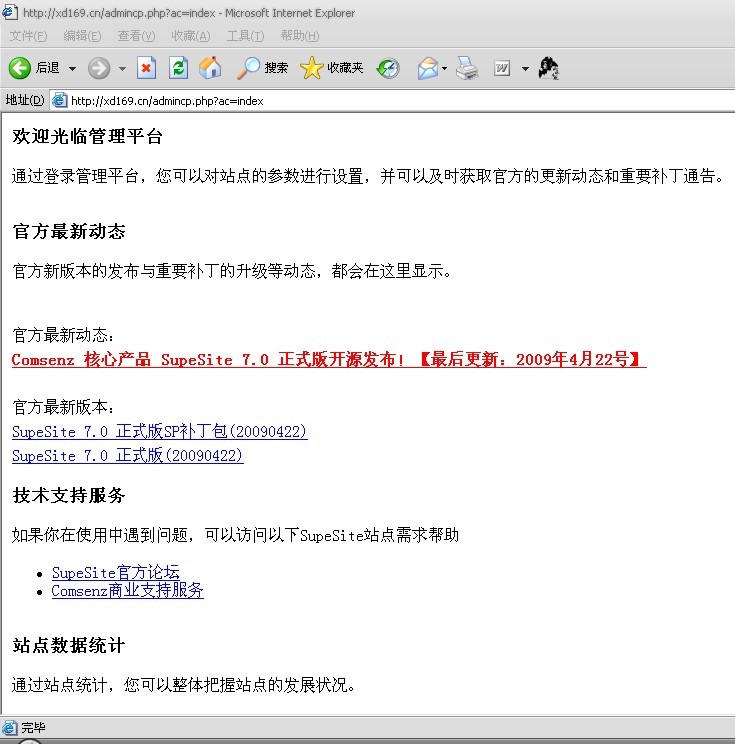
Task: Visit the SupeSite官方论坛 link
Action: coord(116,573)
